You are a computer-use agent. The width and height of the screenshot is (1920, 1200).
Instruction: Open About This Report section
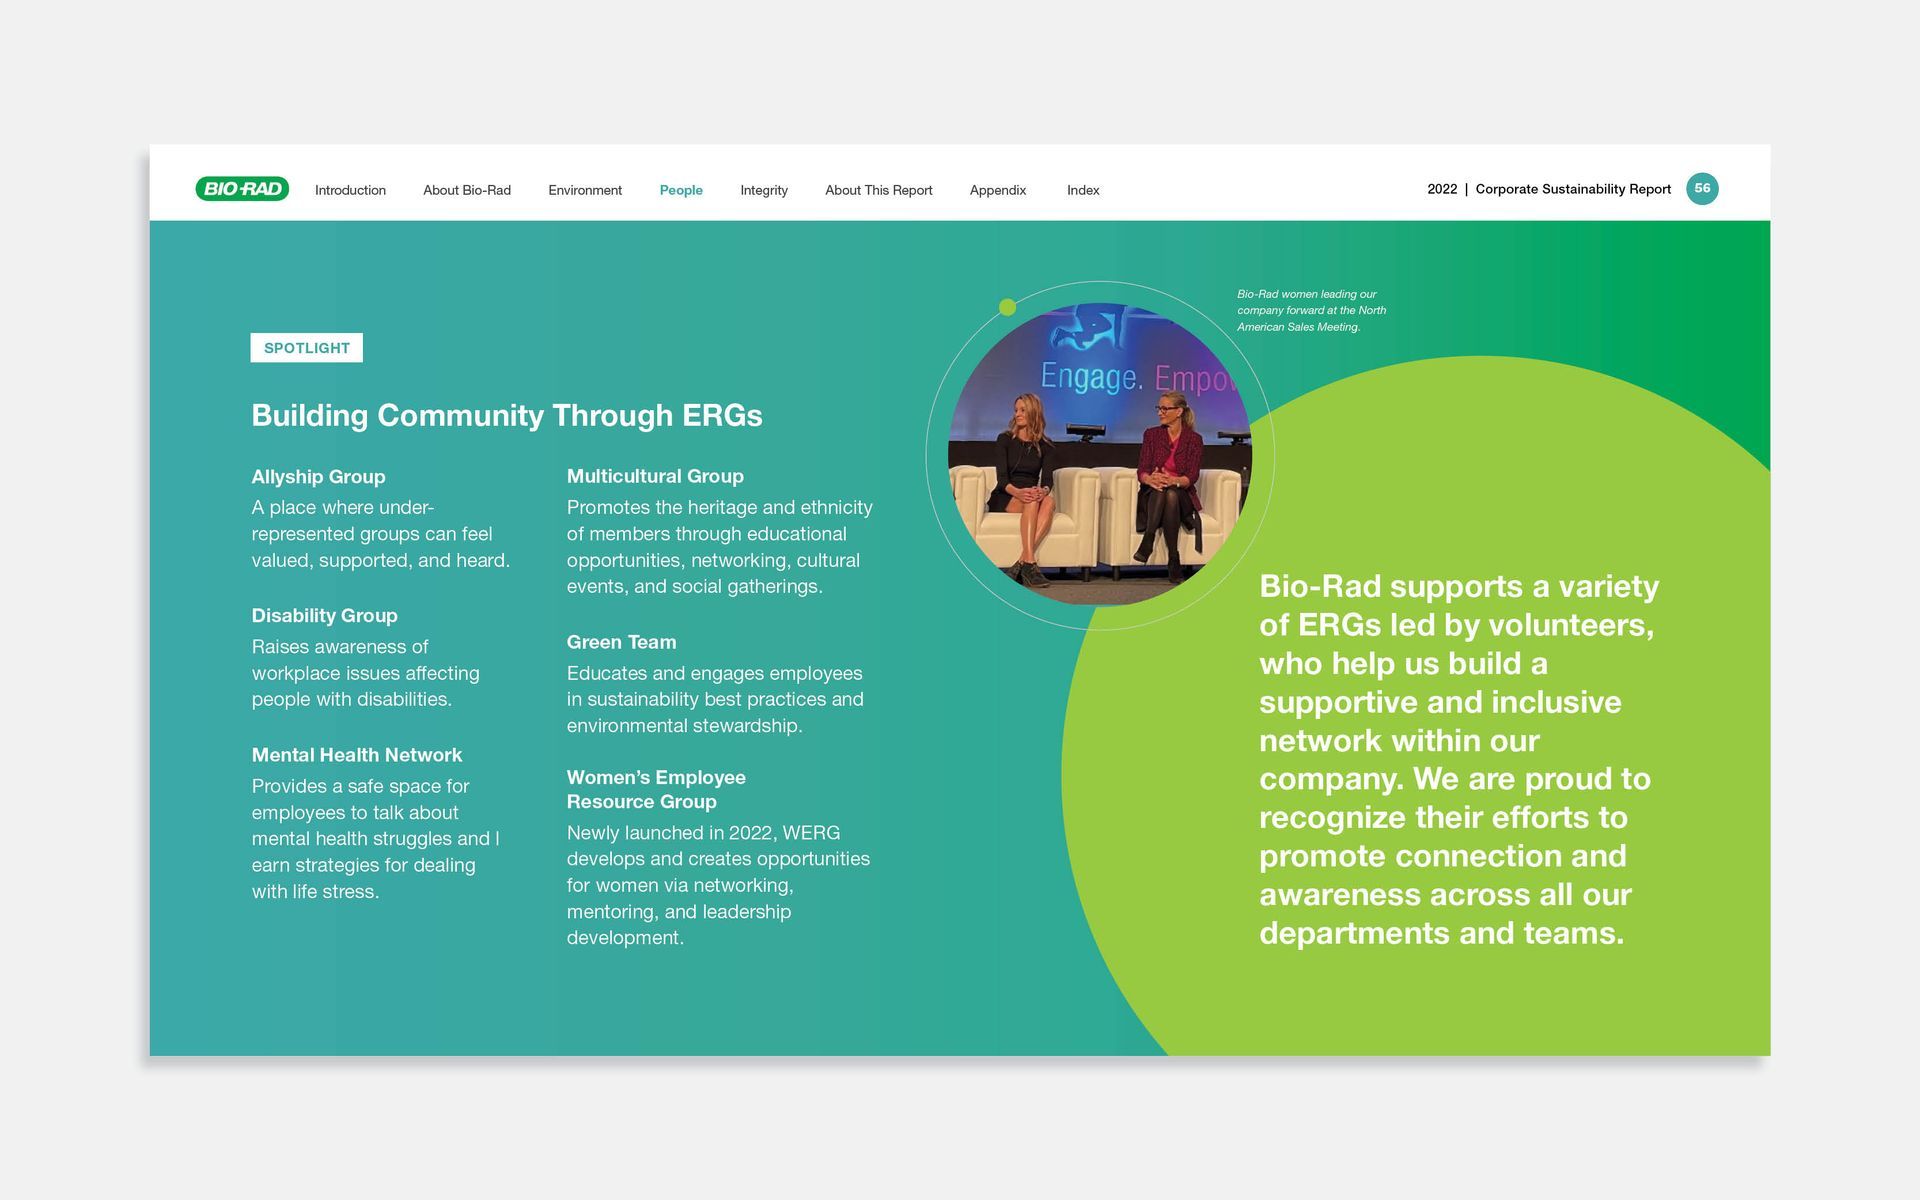879,190
